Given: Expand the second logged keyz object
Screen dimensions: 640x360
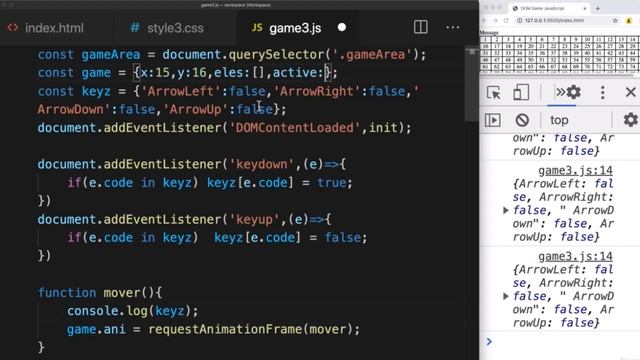Looking at the screenshot, I should coord(506,210).
